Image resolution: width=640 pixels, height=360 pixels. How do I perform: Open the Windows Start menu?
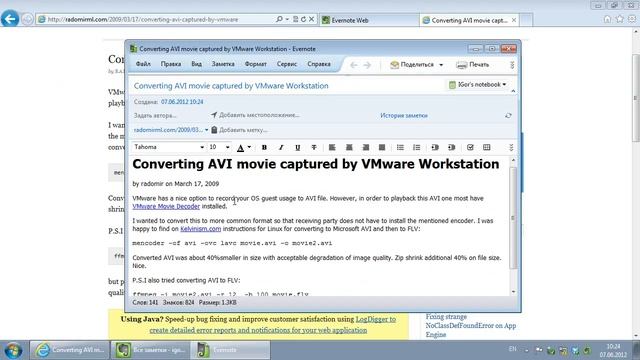pos(13,350)
